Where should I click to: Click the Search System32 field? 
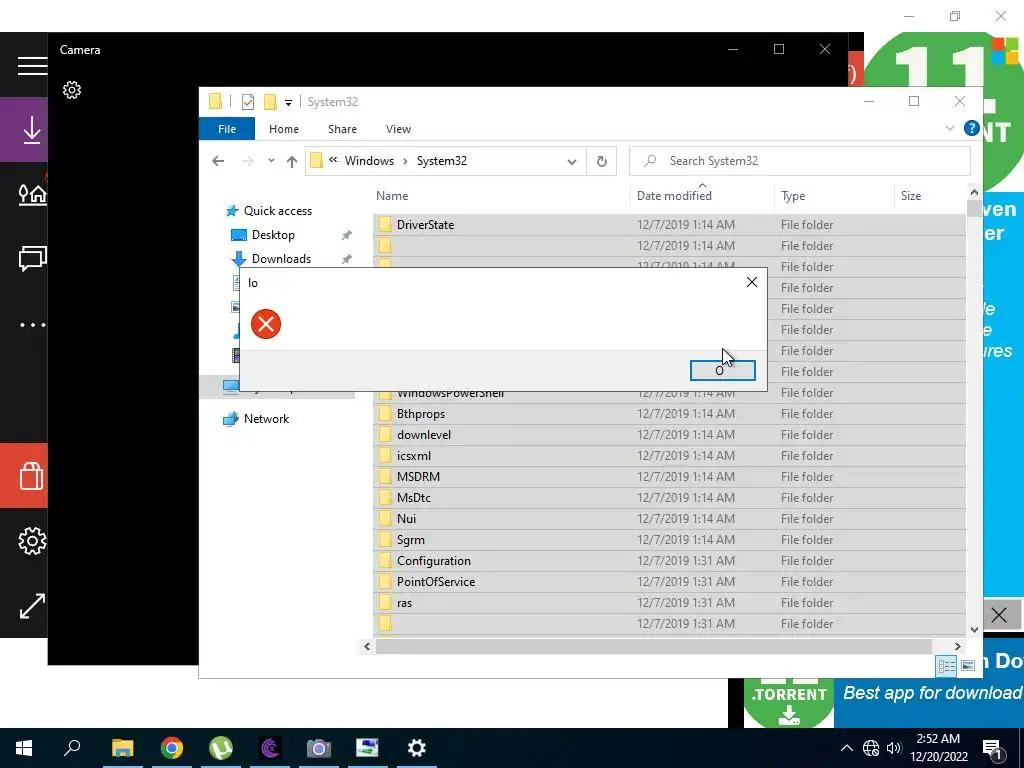[x=799, y=161]
